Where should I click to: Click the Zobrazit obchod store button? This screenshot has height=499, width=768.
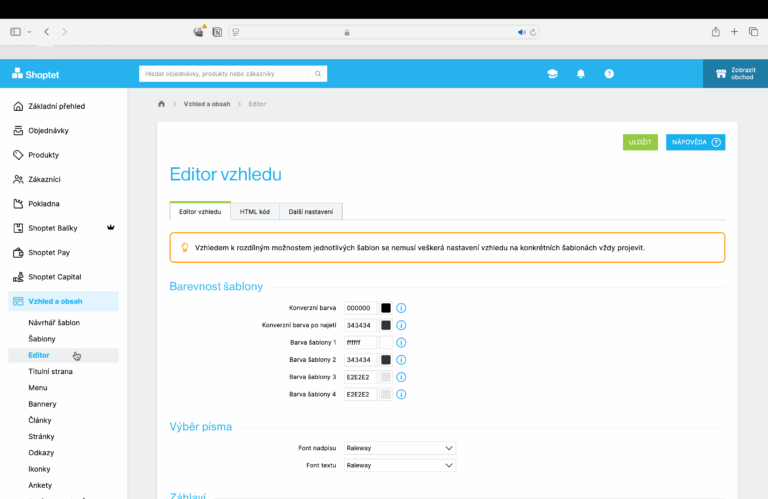(735, 73)
